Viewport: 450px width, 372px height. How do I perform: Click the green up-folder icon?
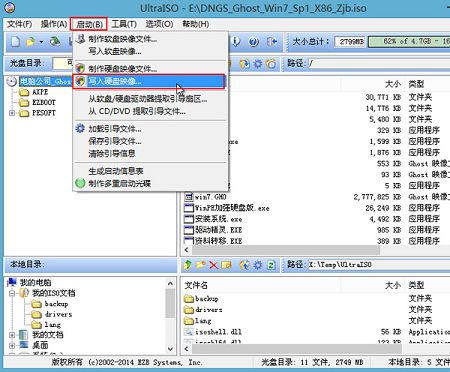(x=188, y=265)
